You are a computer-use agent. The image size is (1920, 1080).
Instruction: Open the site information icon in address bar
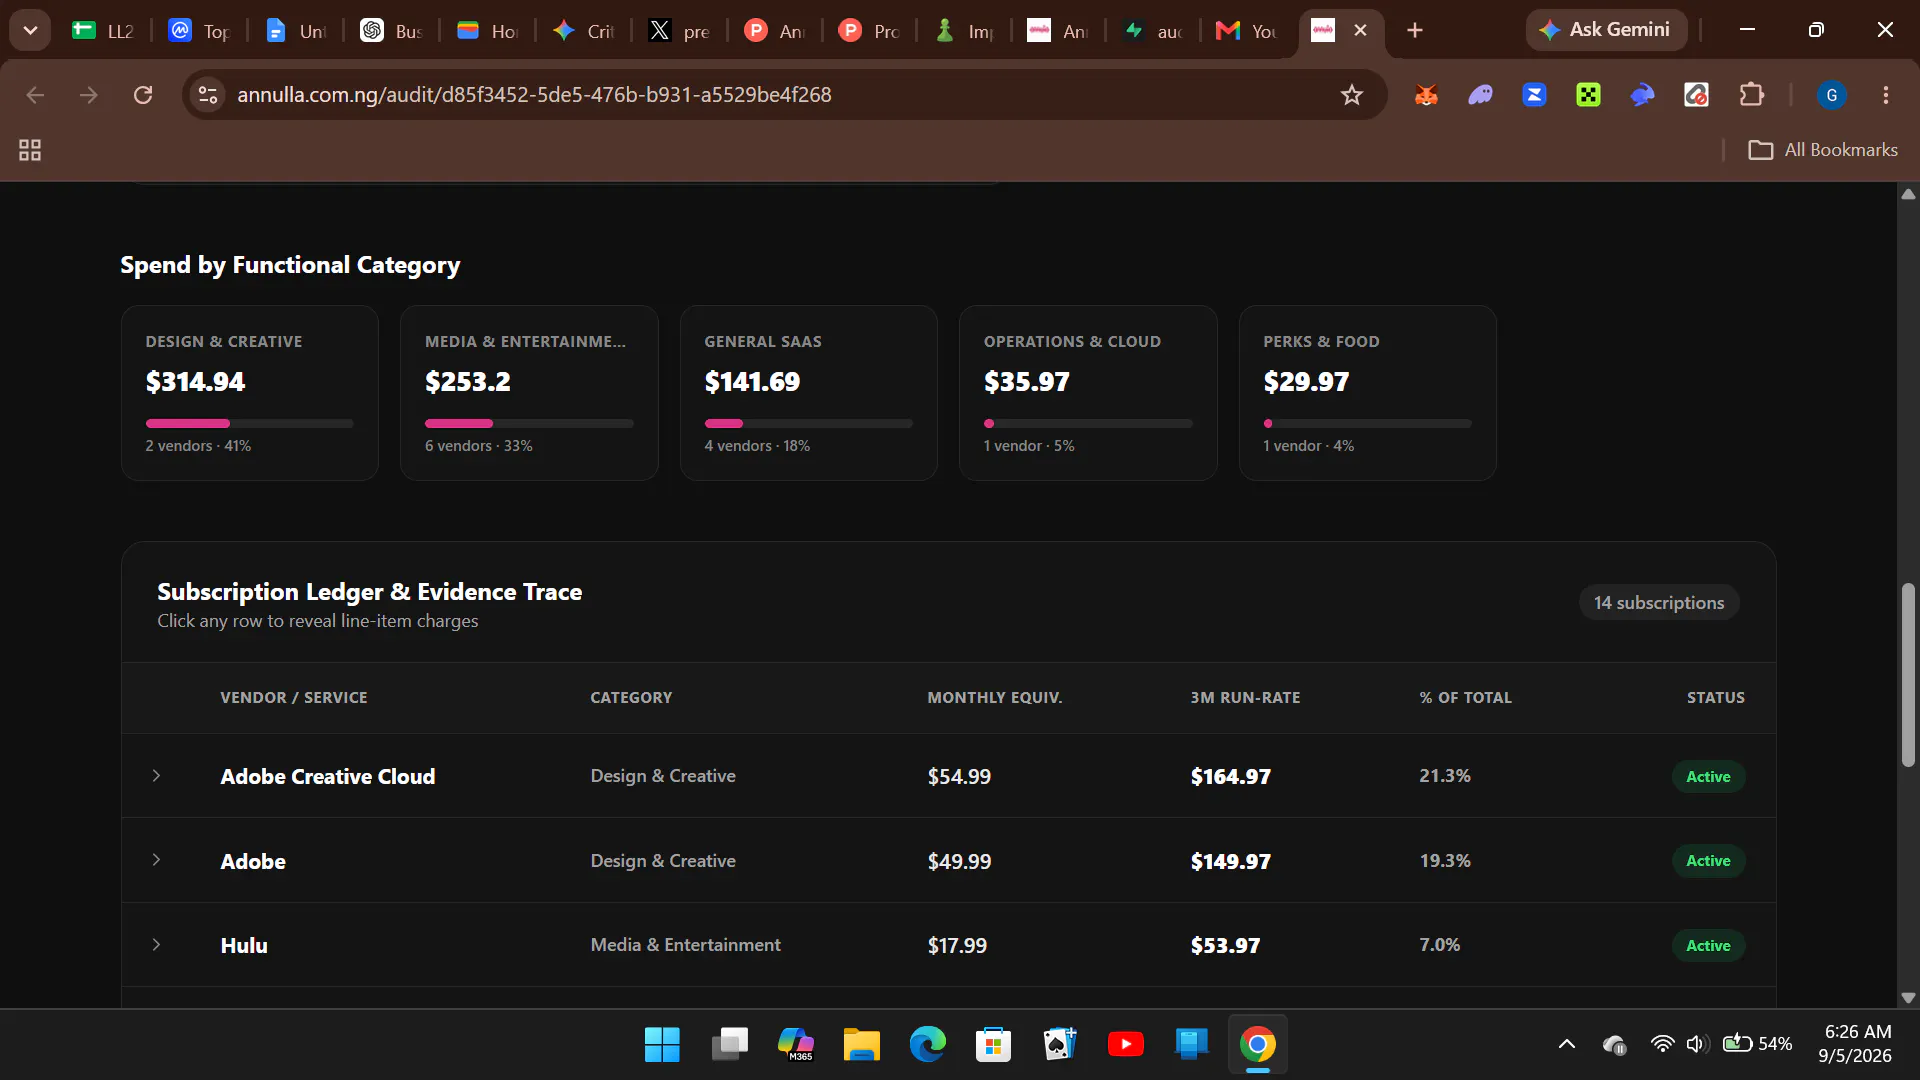208,95
